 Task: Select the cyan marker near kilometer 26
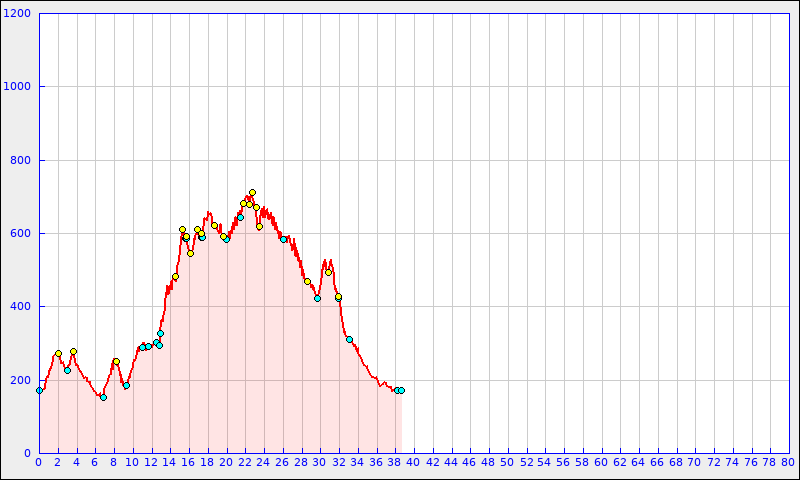coord(283,239)
